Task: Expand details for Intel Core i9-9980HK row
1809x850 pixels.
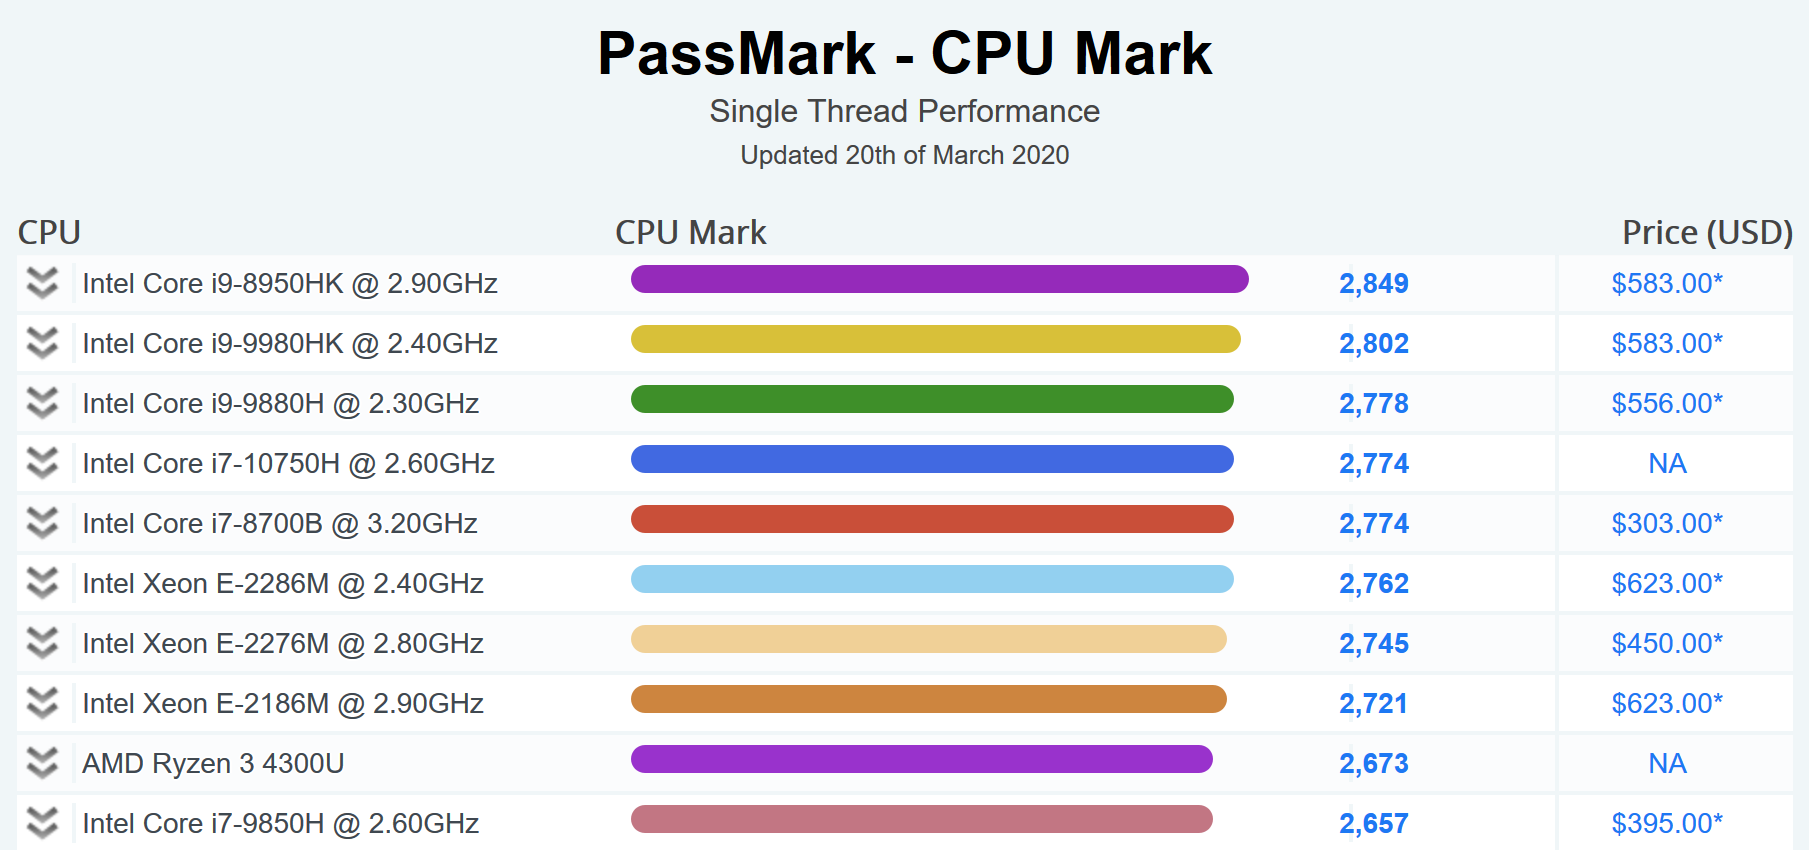Action: [42, 343]
